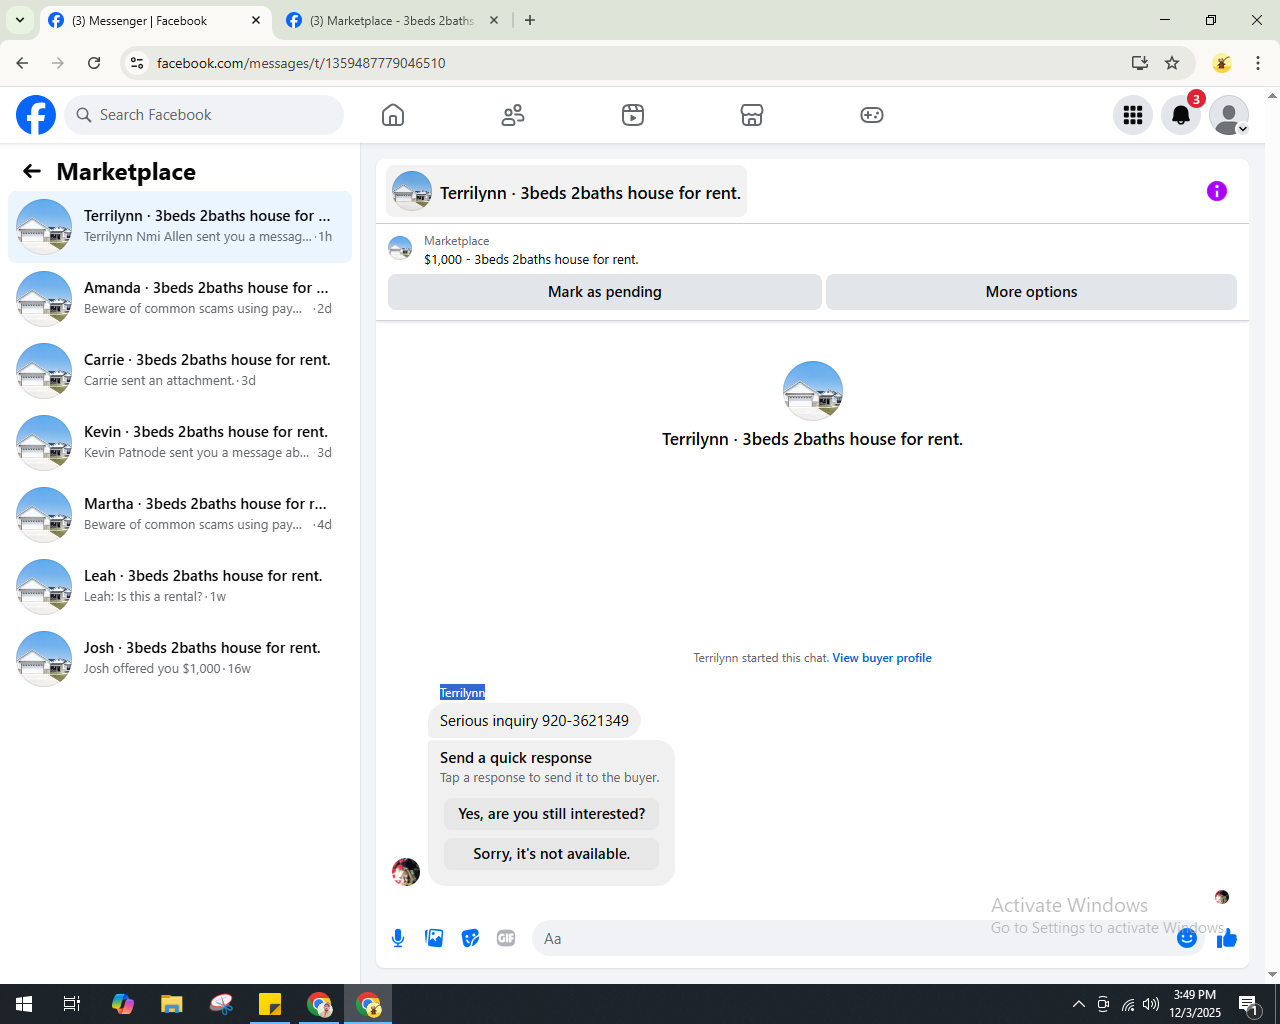The image size is (1280, 1024).
Task: Send a thumbs-up like
Action: click(1227, 938)
